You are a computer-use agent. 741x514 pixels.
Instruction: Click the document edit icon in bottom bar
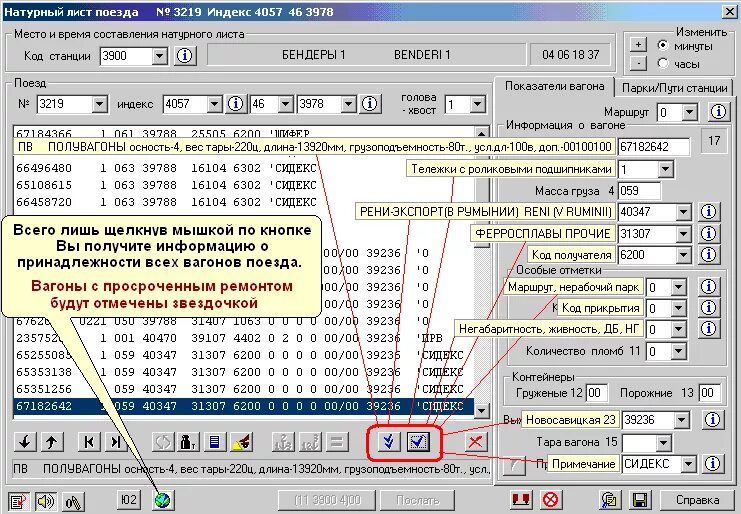(x=18, y=501)
